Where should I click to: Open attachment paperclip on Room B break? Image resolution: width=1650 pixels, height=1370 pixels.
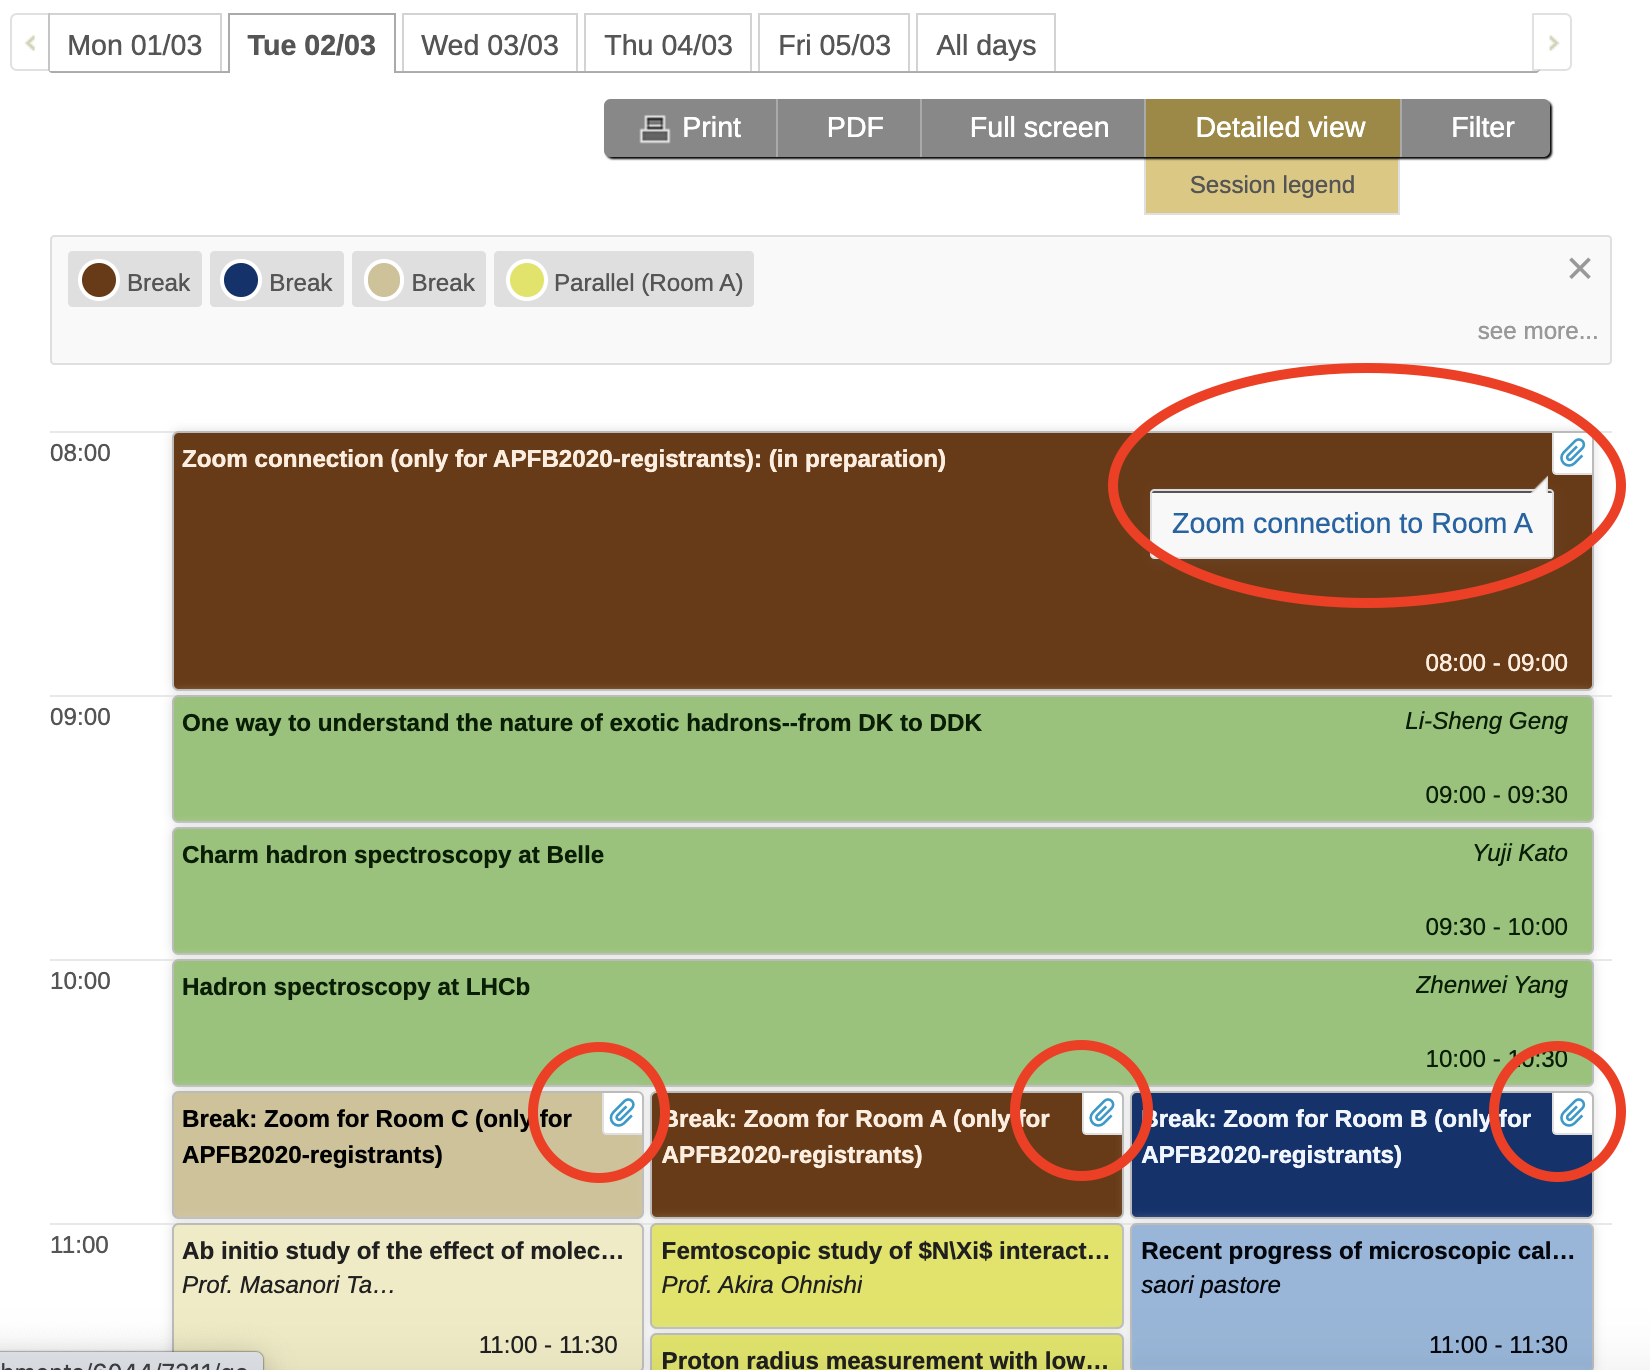click(x=1572, y=1113)
